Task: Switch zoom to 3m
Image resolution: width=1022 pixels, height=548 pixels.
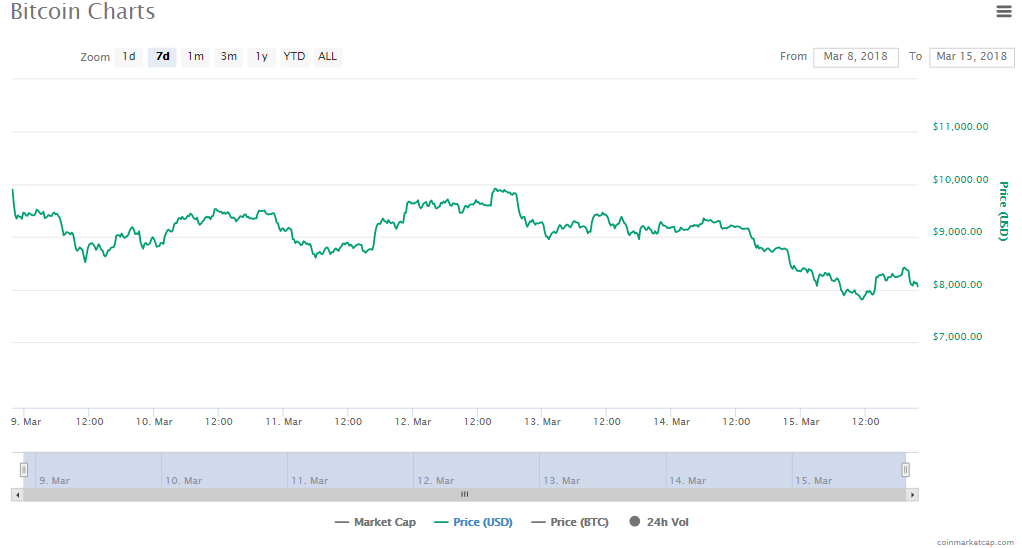Action: click(229, 57)
